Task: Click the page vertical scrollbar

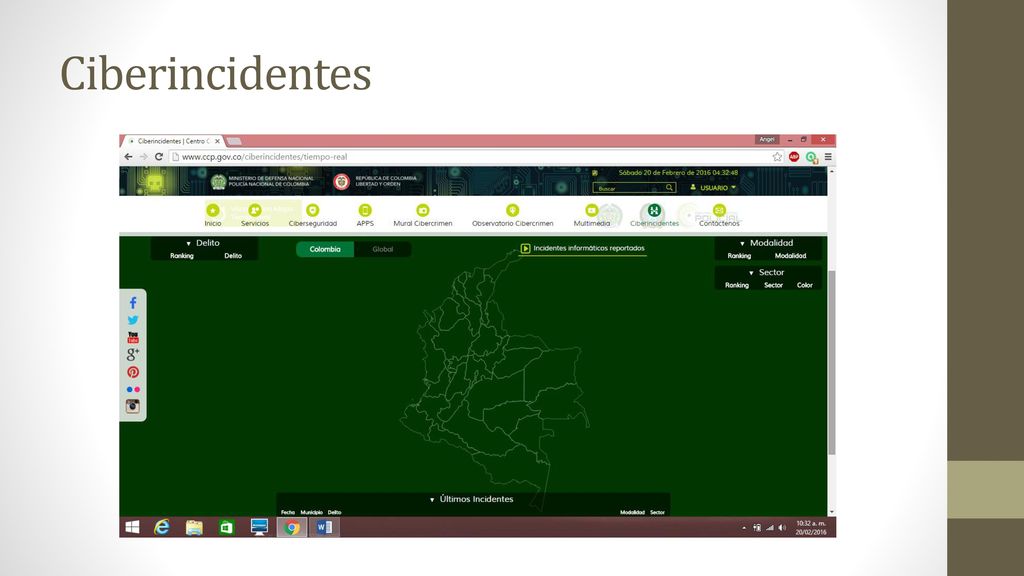Action: (x=831, y=362)
